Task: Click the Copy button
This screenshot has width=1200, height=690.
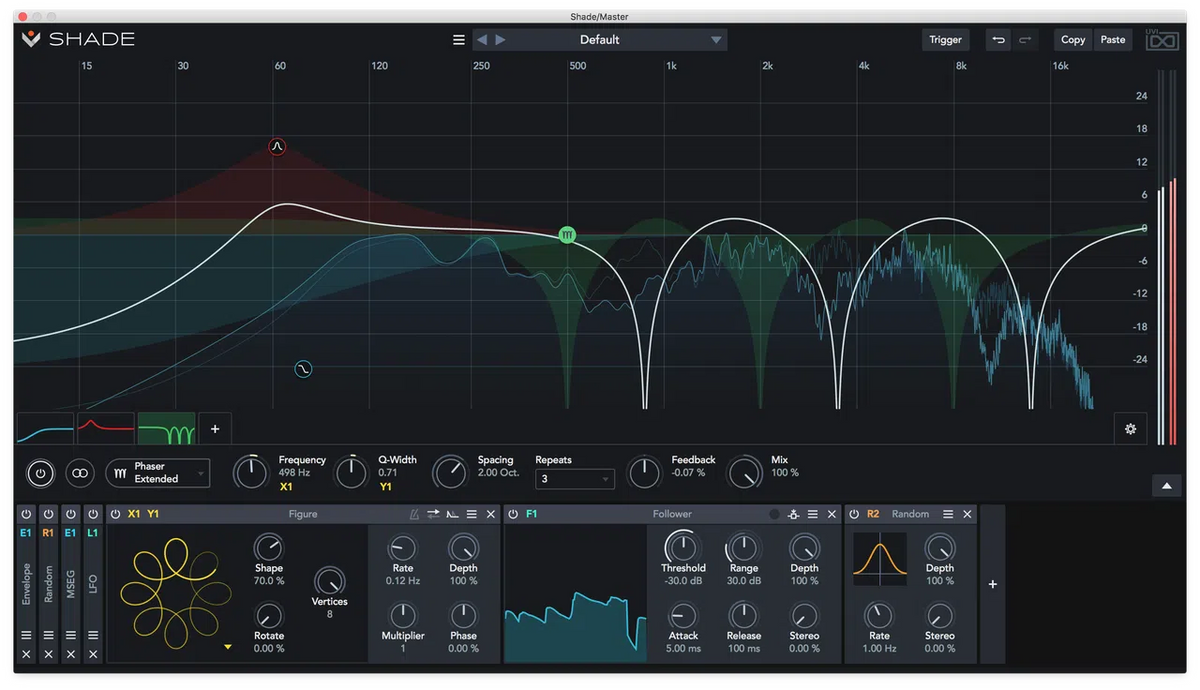Action: click(1073, 40)
